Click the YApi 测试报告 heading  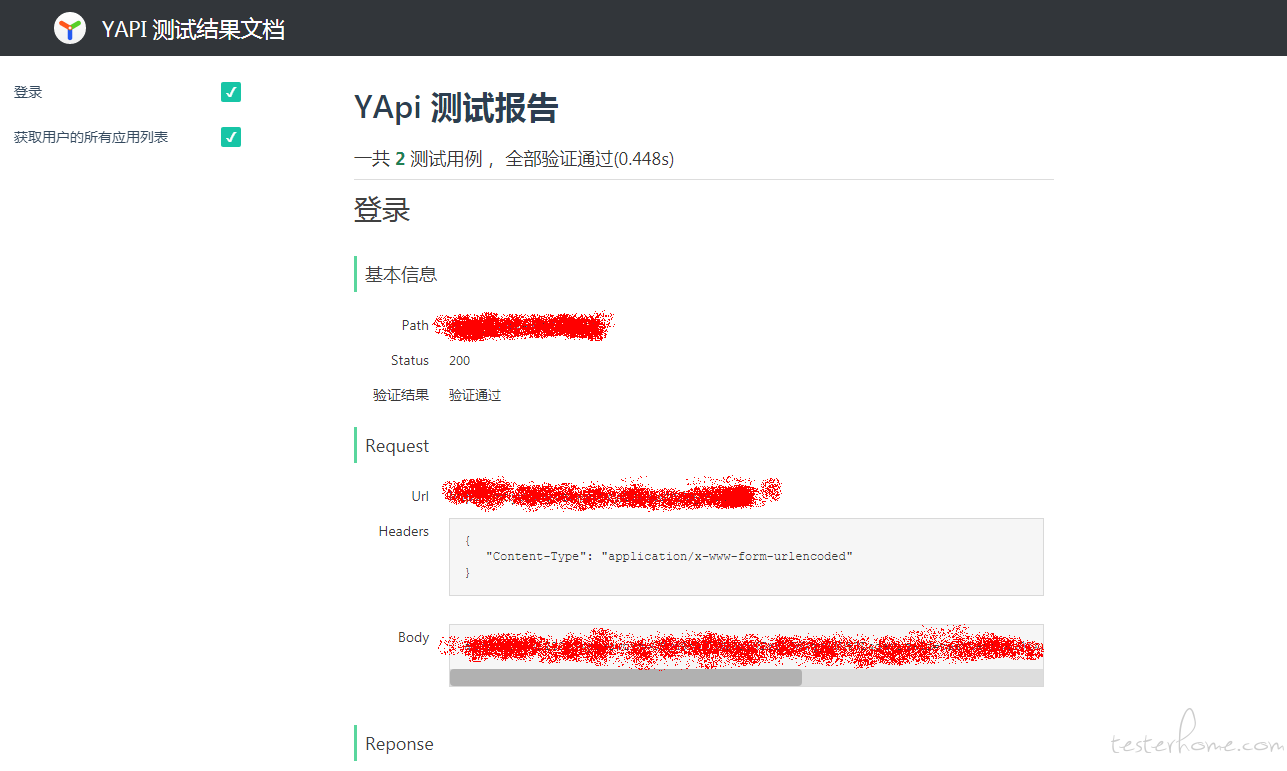coord(456,108)
